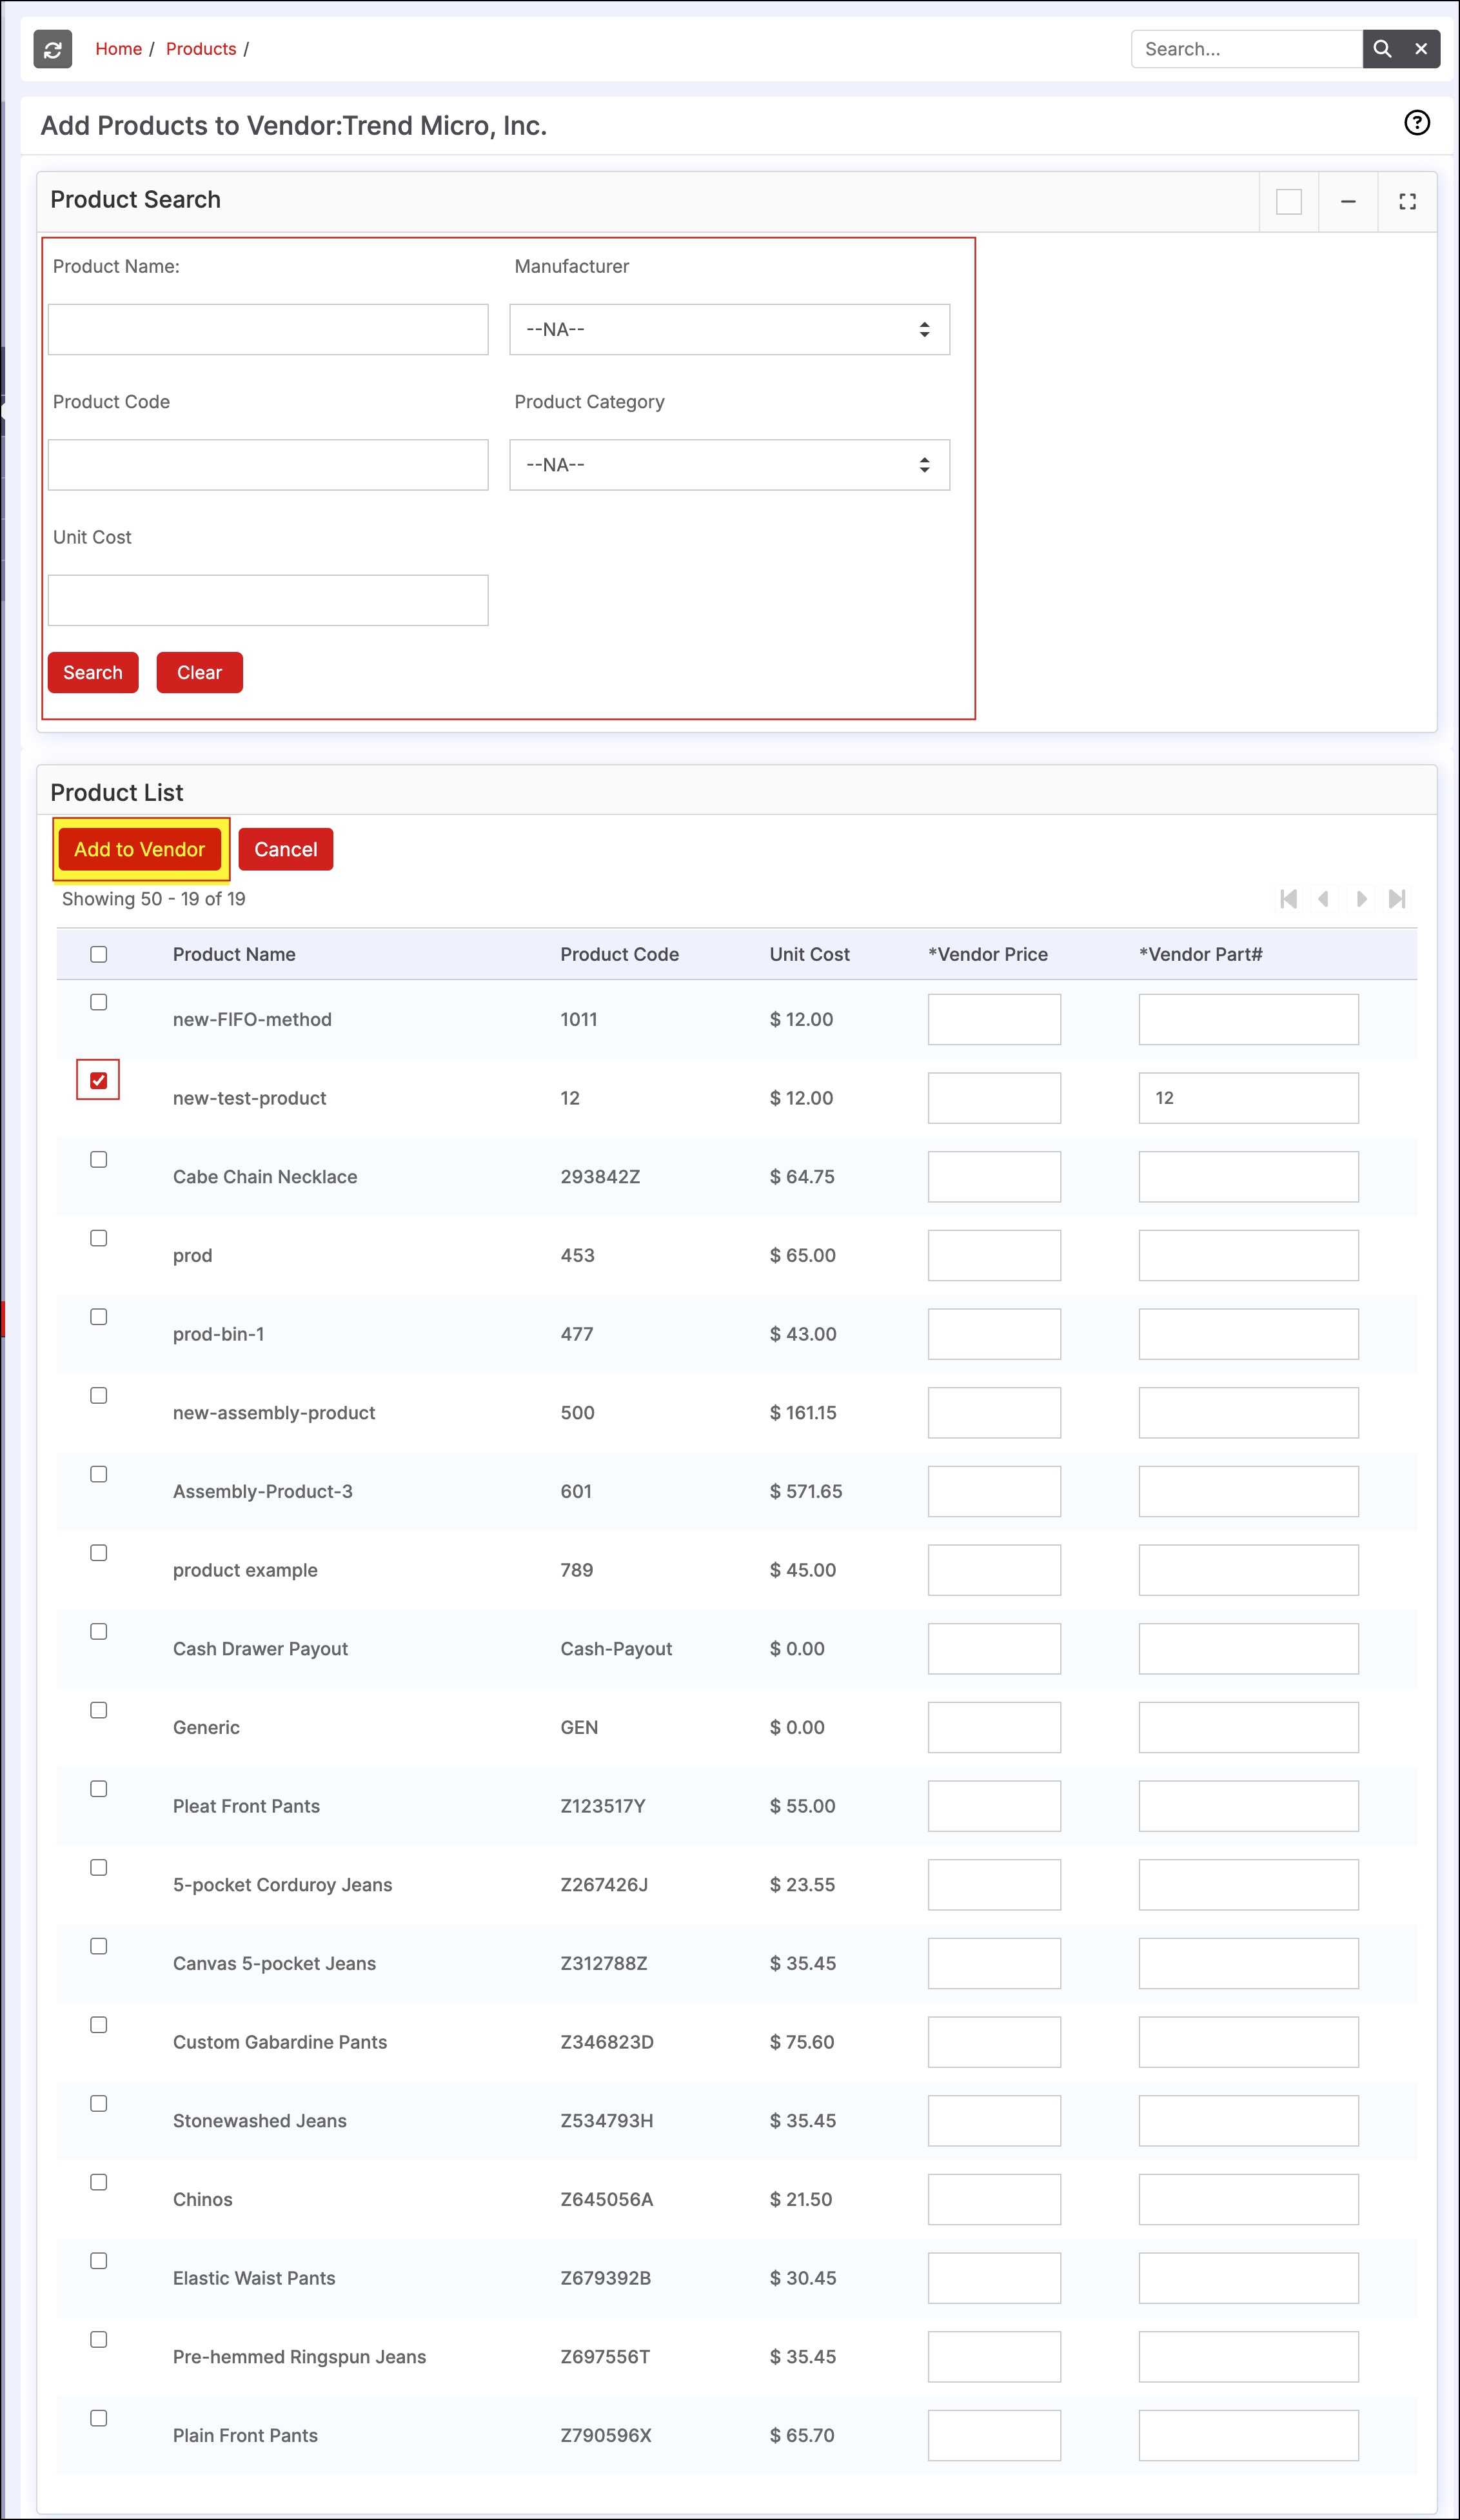Check the Chinos row checkbox
Image resolution: width=1460 pixels, height=2520 pixels.
99,2182
